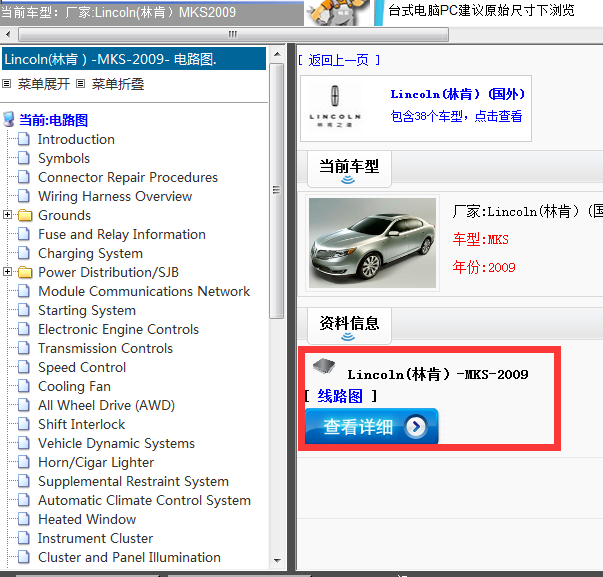The height and width of the screenshot is (577, 603).
Task: Select Connector Repair Procedures
Action: (x=128, y=177)
